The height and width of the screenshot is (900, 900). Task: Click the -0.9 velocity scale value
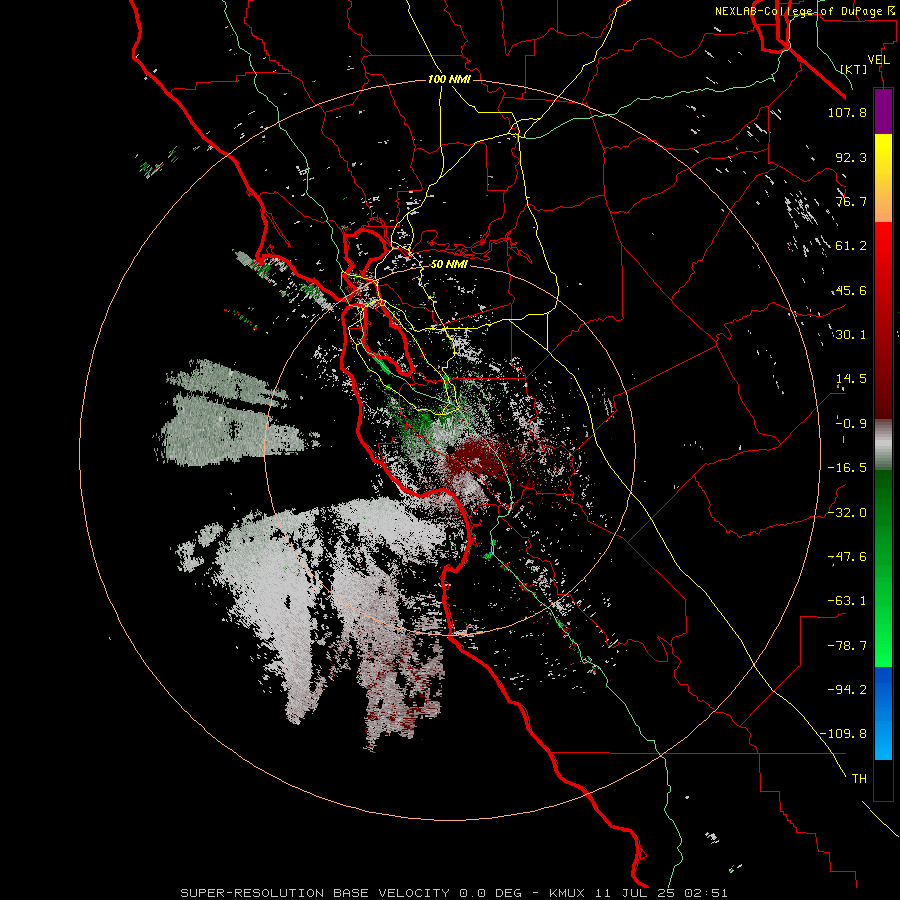click(851, 424)
